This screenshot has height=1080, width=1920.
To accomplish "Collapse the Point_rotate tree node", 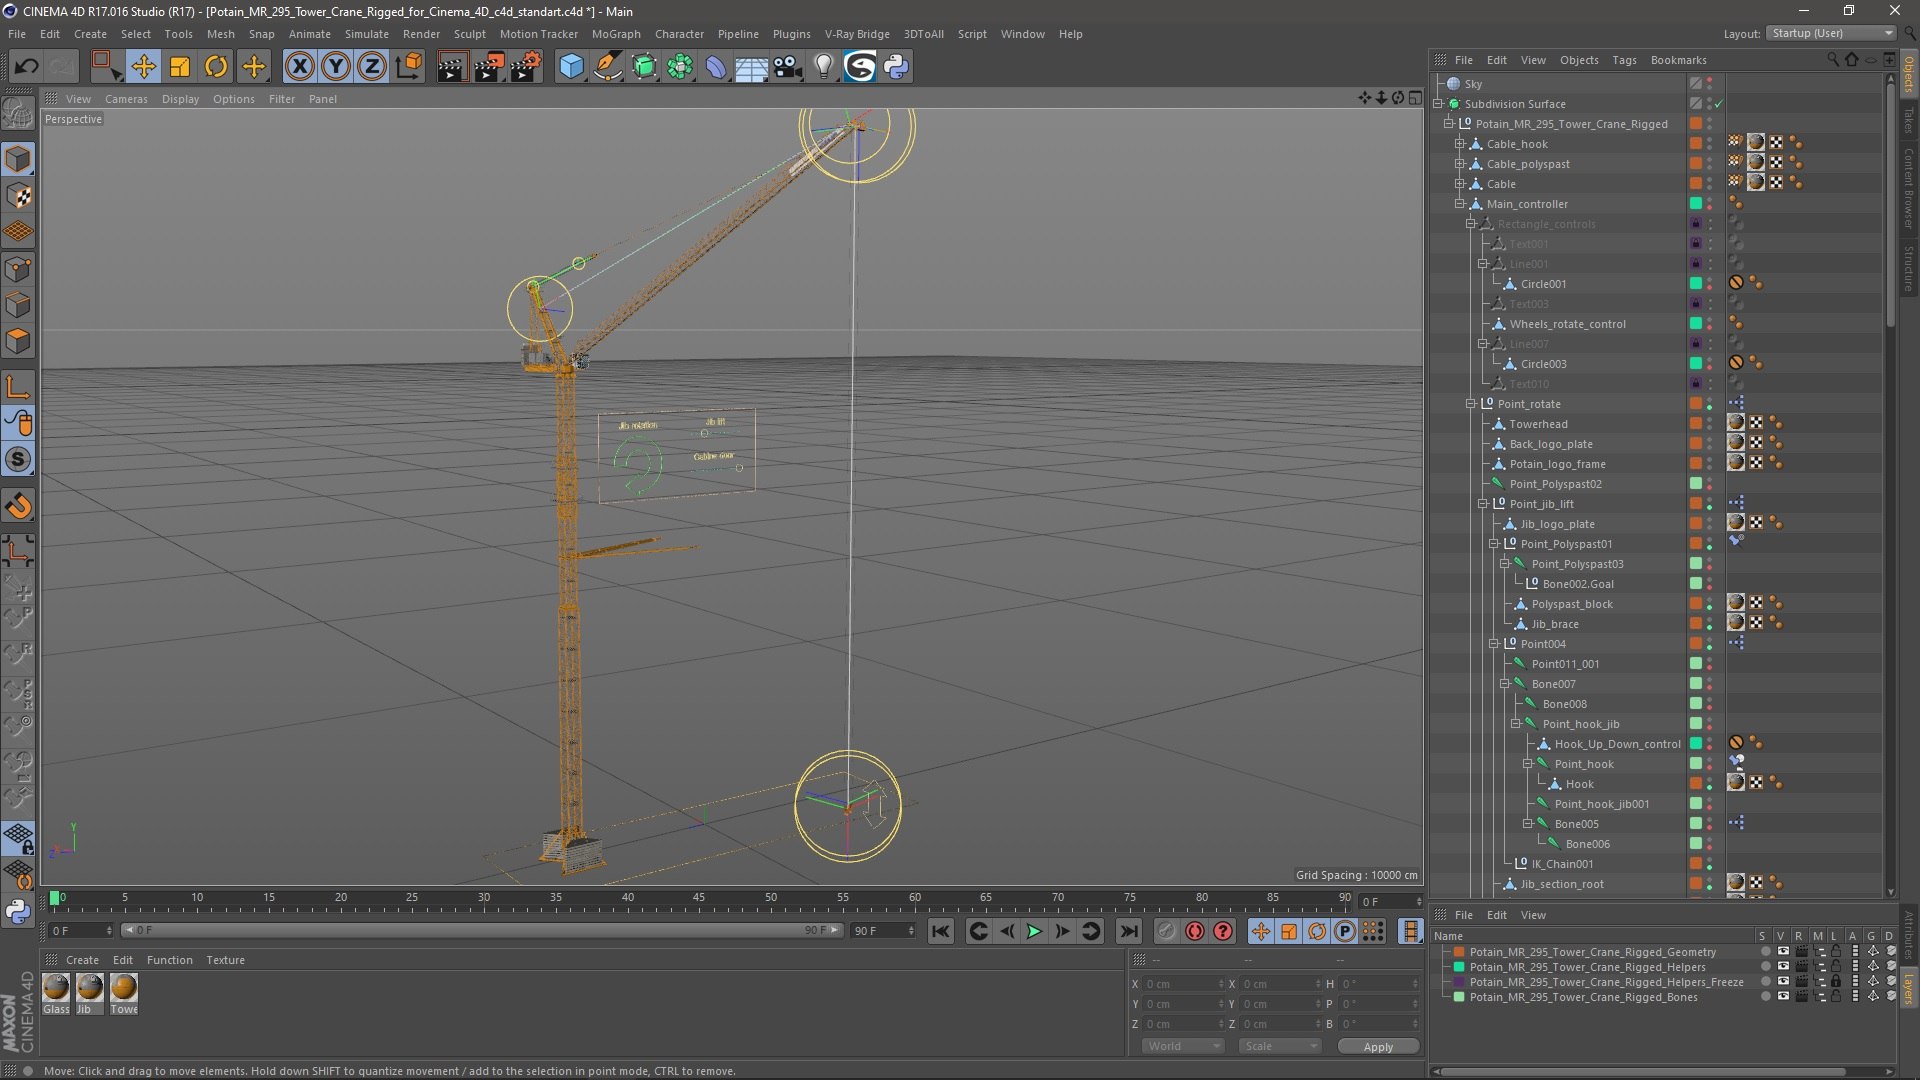I will click(1471, 404).
